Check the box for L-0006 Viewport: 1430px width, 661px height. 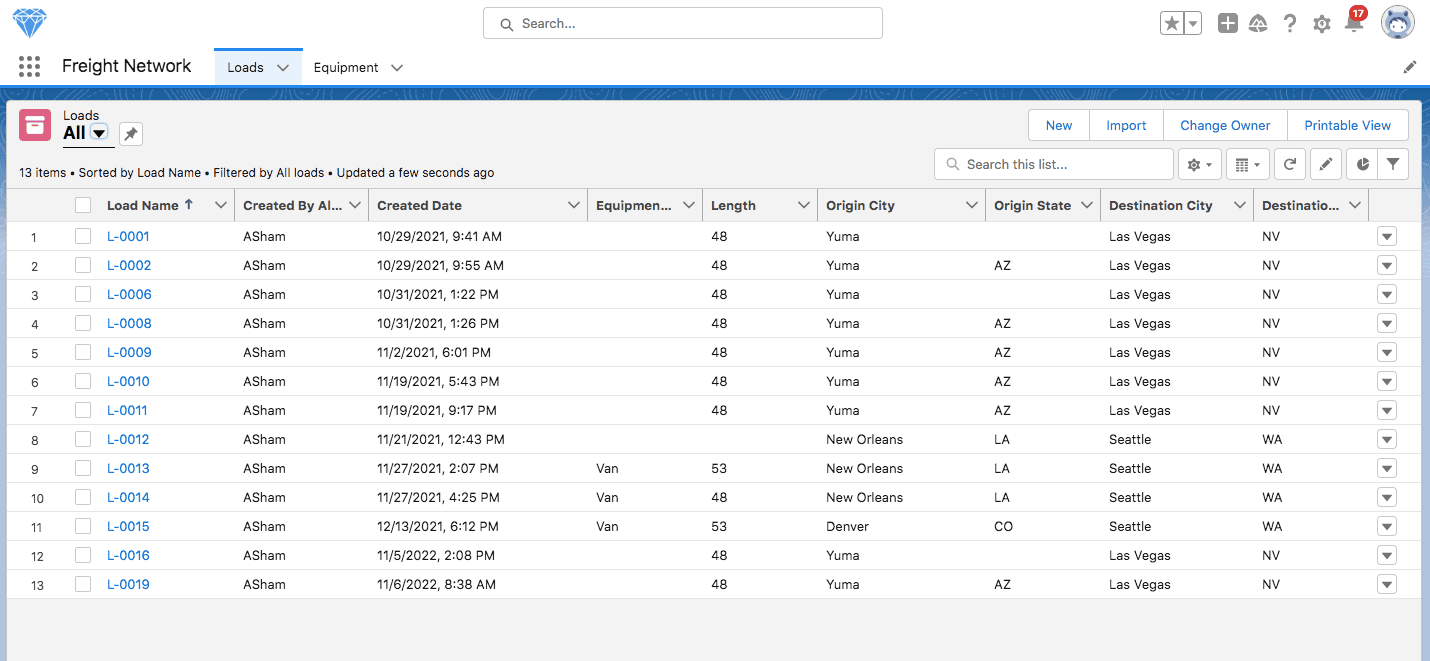coord(83,294)
